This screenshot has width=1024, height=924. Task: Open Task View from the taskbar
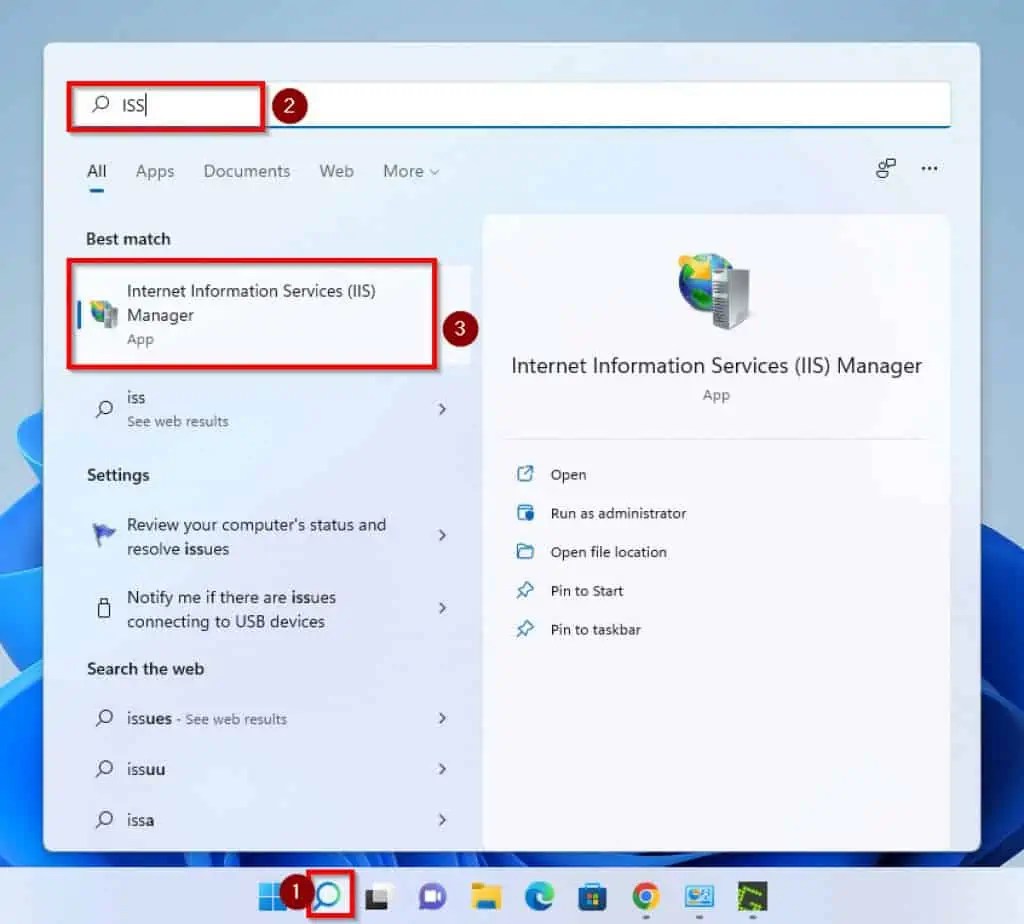click(377, 897)
